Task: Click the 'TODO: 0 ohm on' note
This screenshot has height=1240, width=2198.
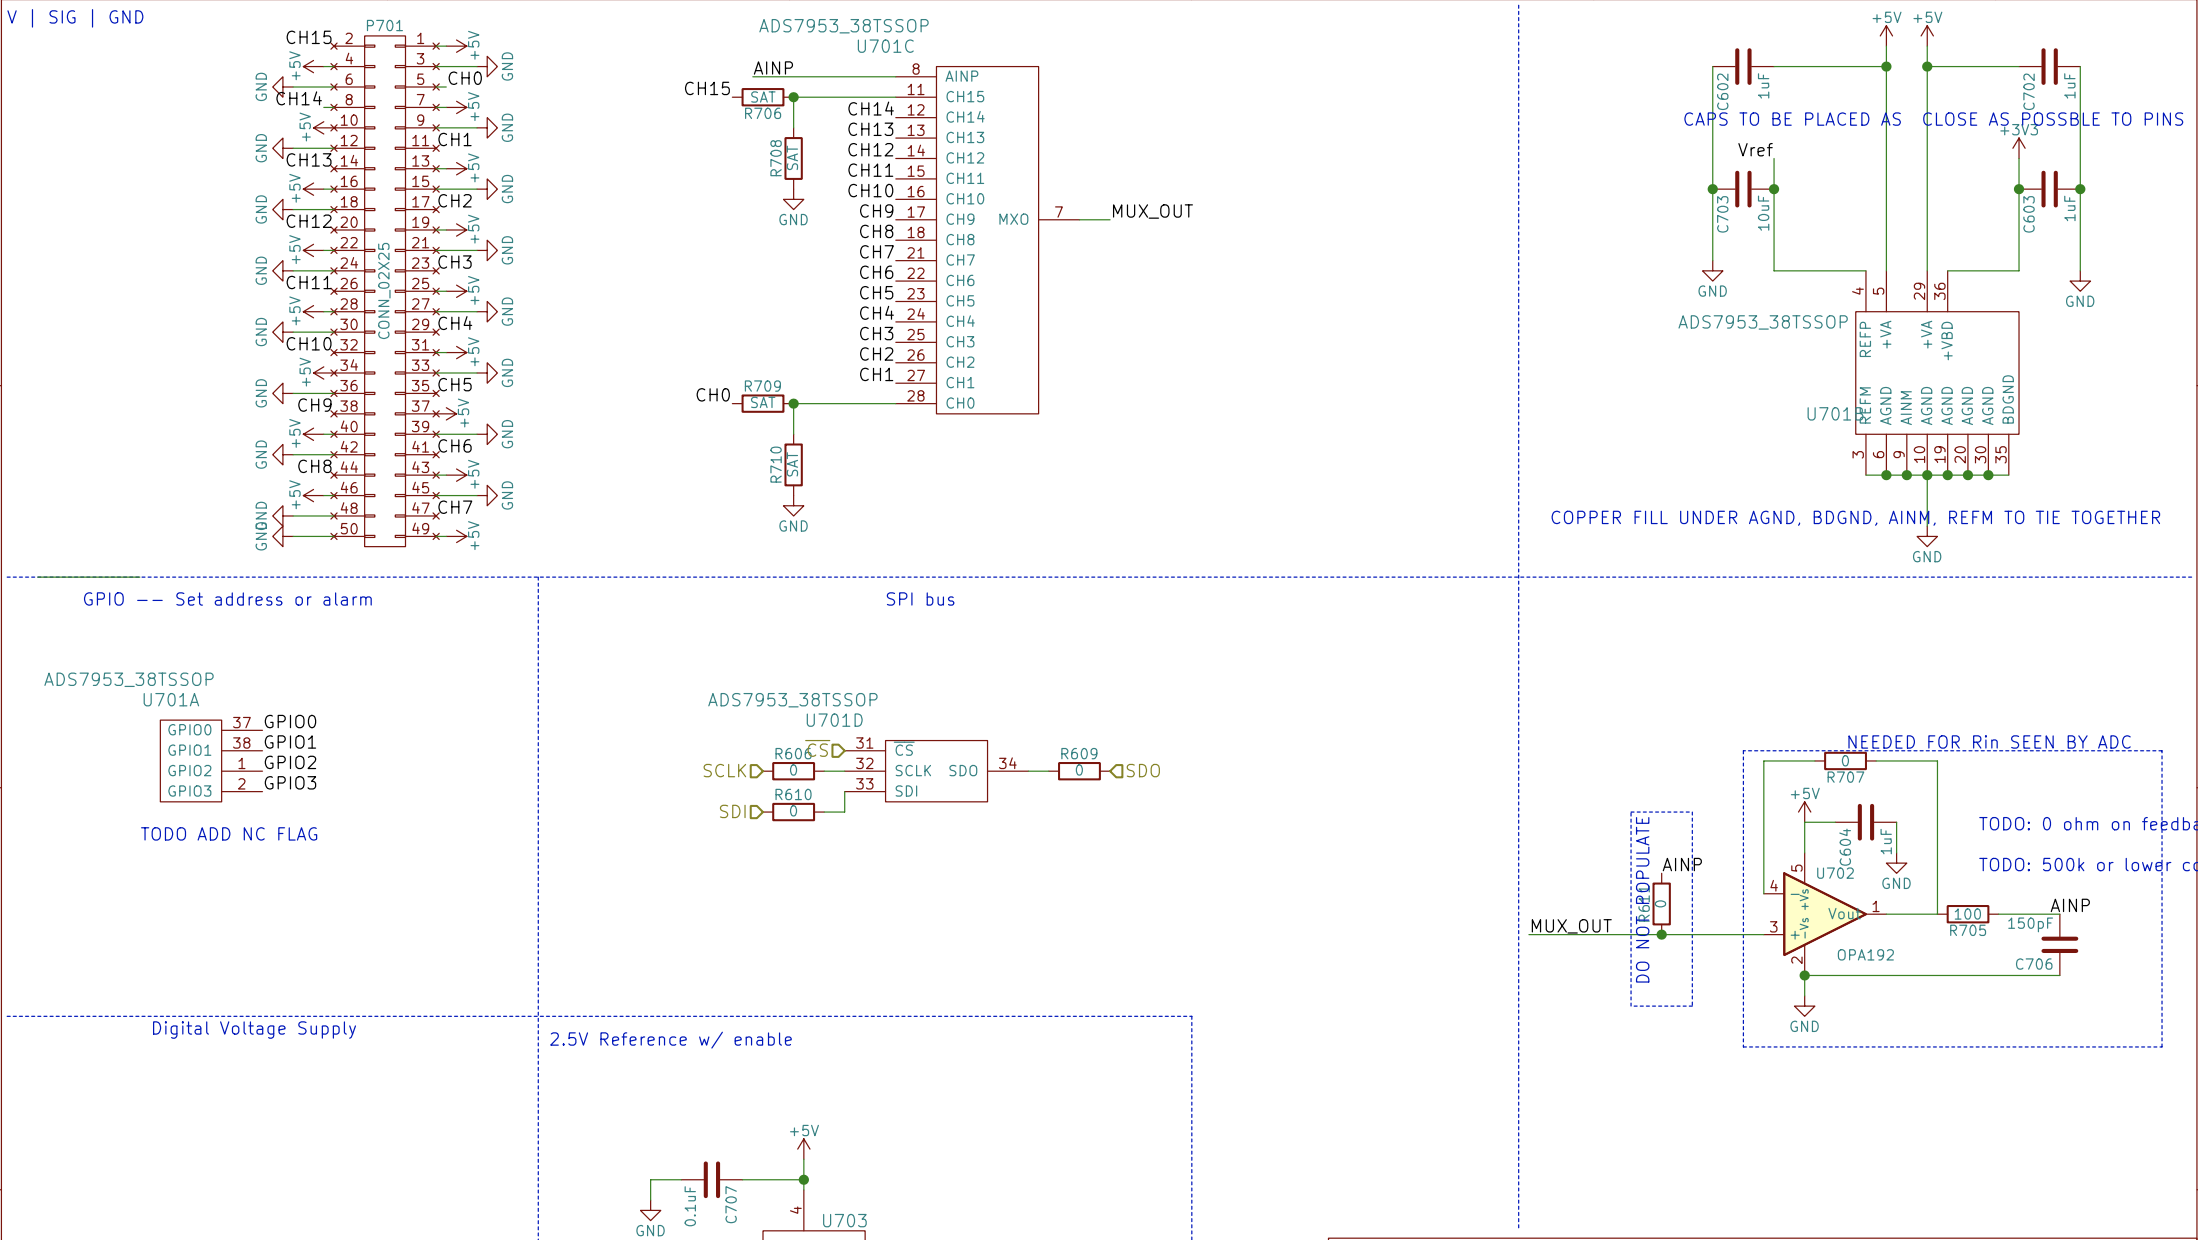Action: point(2087,824)
